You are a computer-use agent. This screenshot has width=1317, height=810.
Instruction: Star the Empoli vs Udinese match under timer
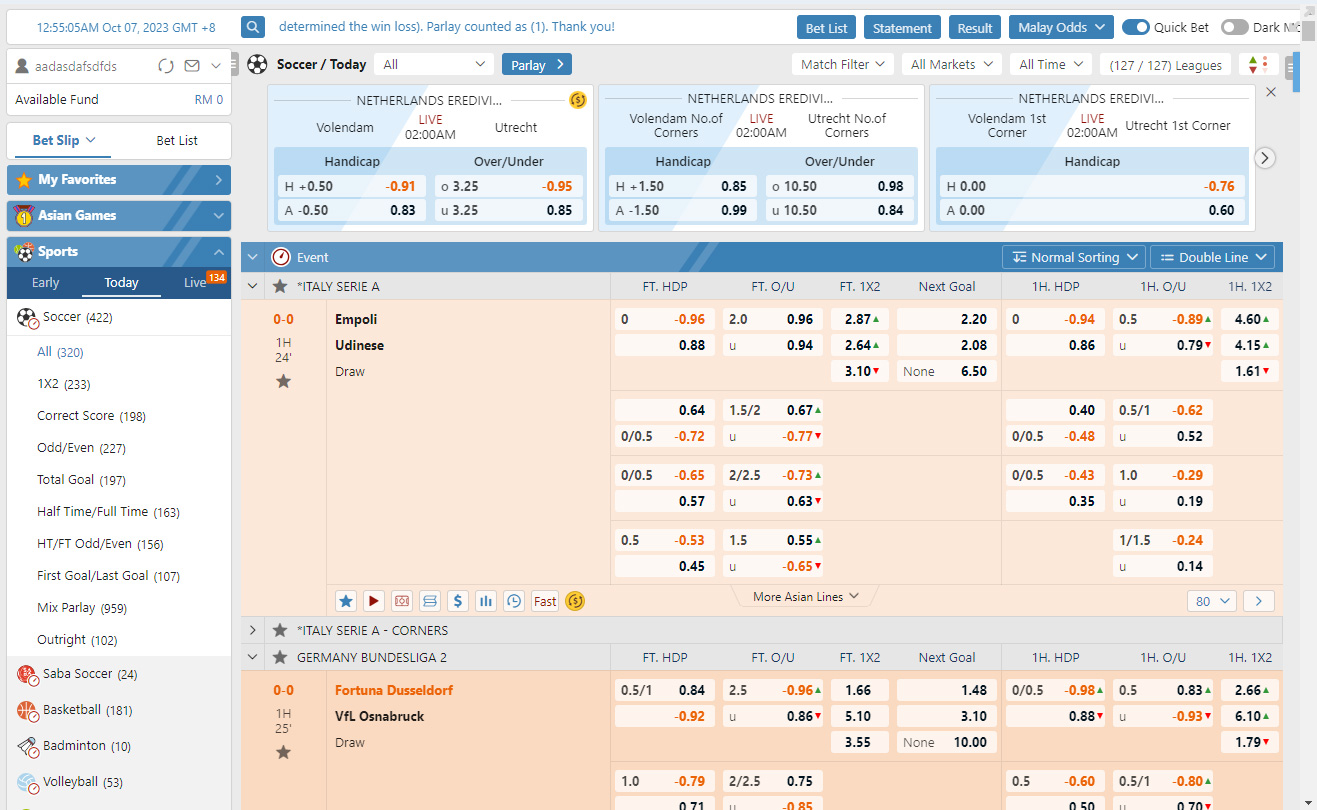click(x=283, y=381)
